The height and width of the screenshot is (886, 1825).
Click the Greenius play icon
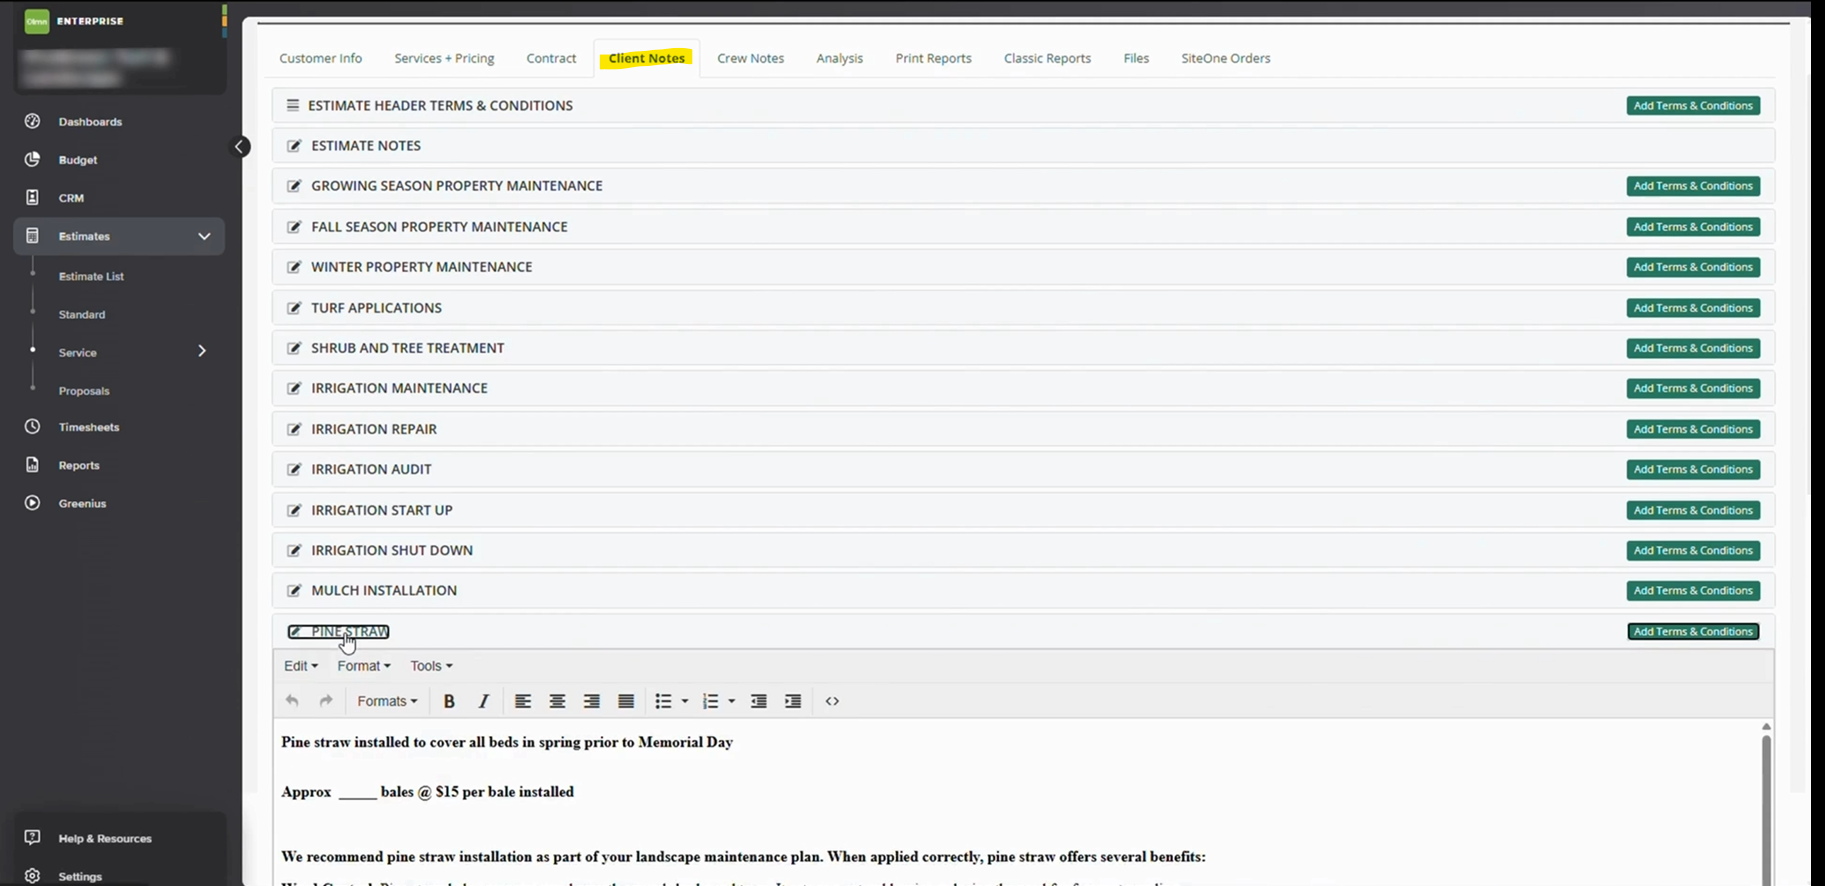pyautogui.click(x=32, y=502)
